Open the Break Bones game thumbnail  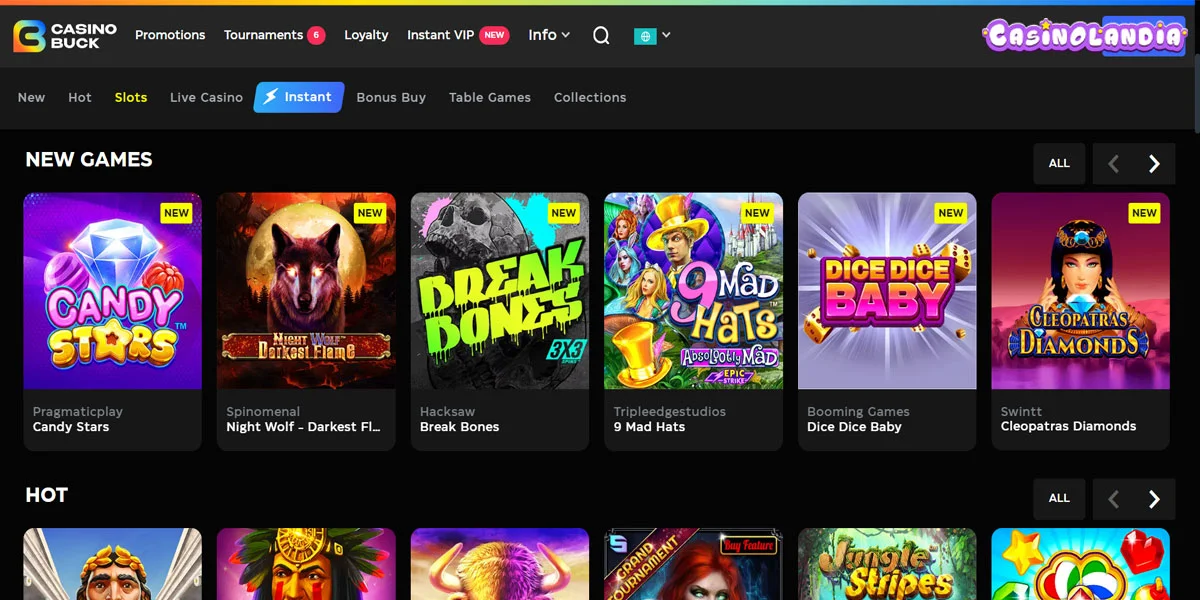500,291
